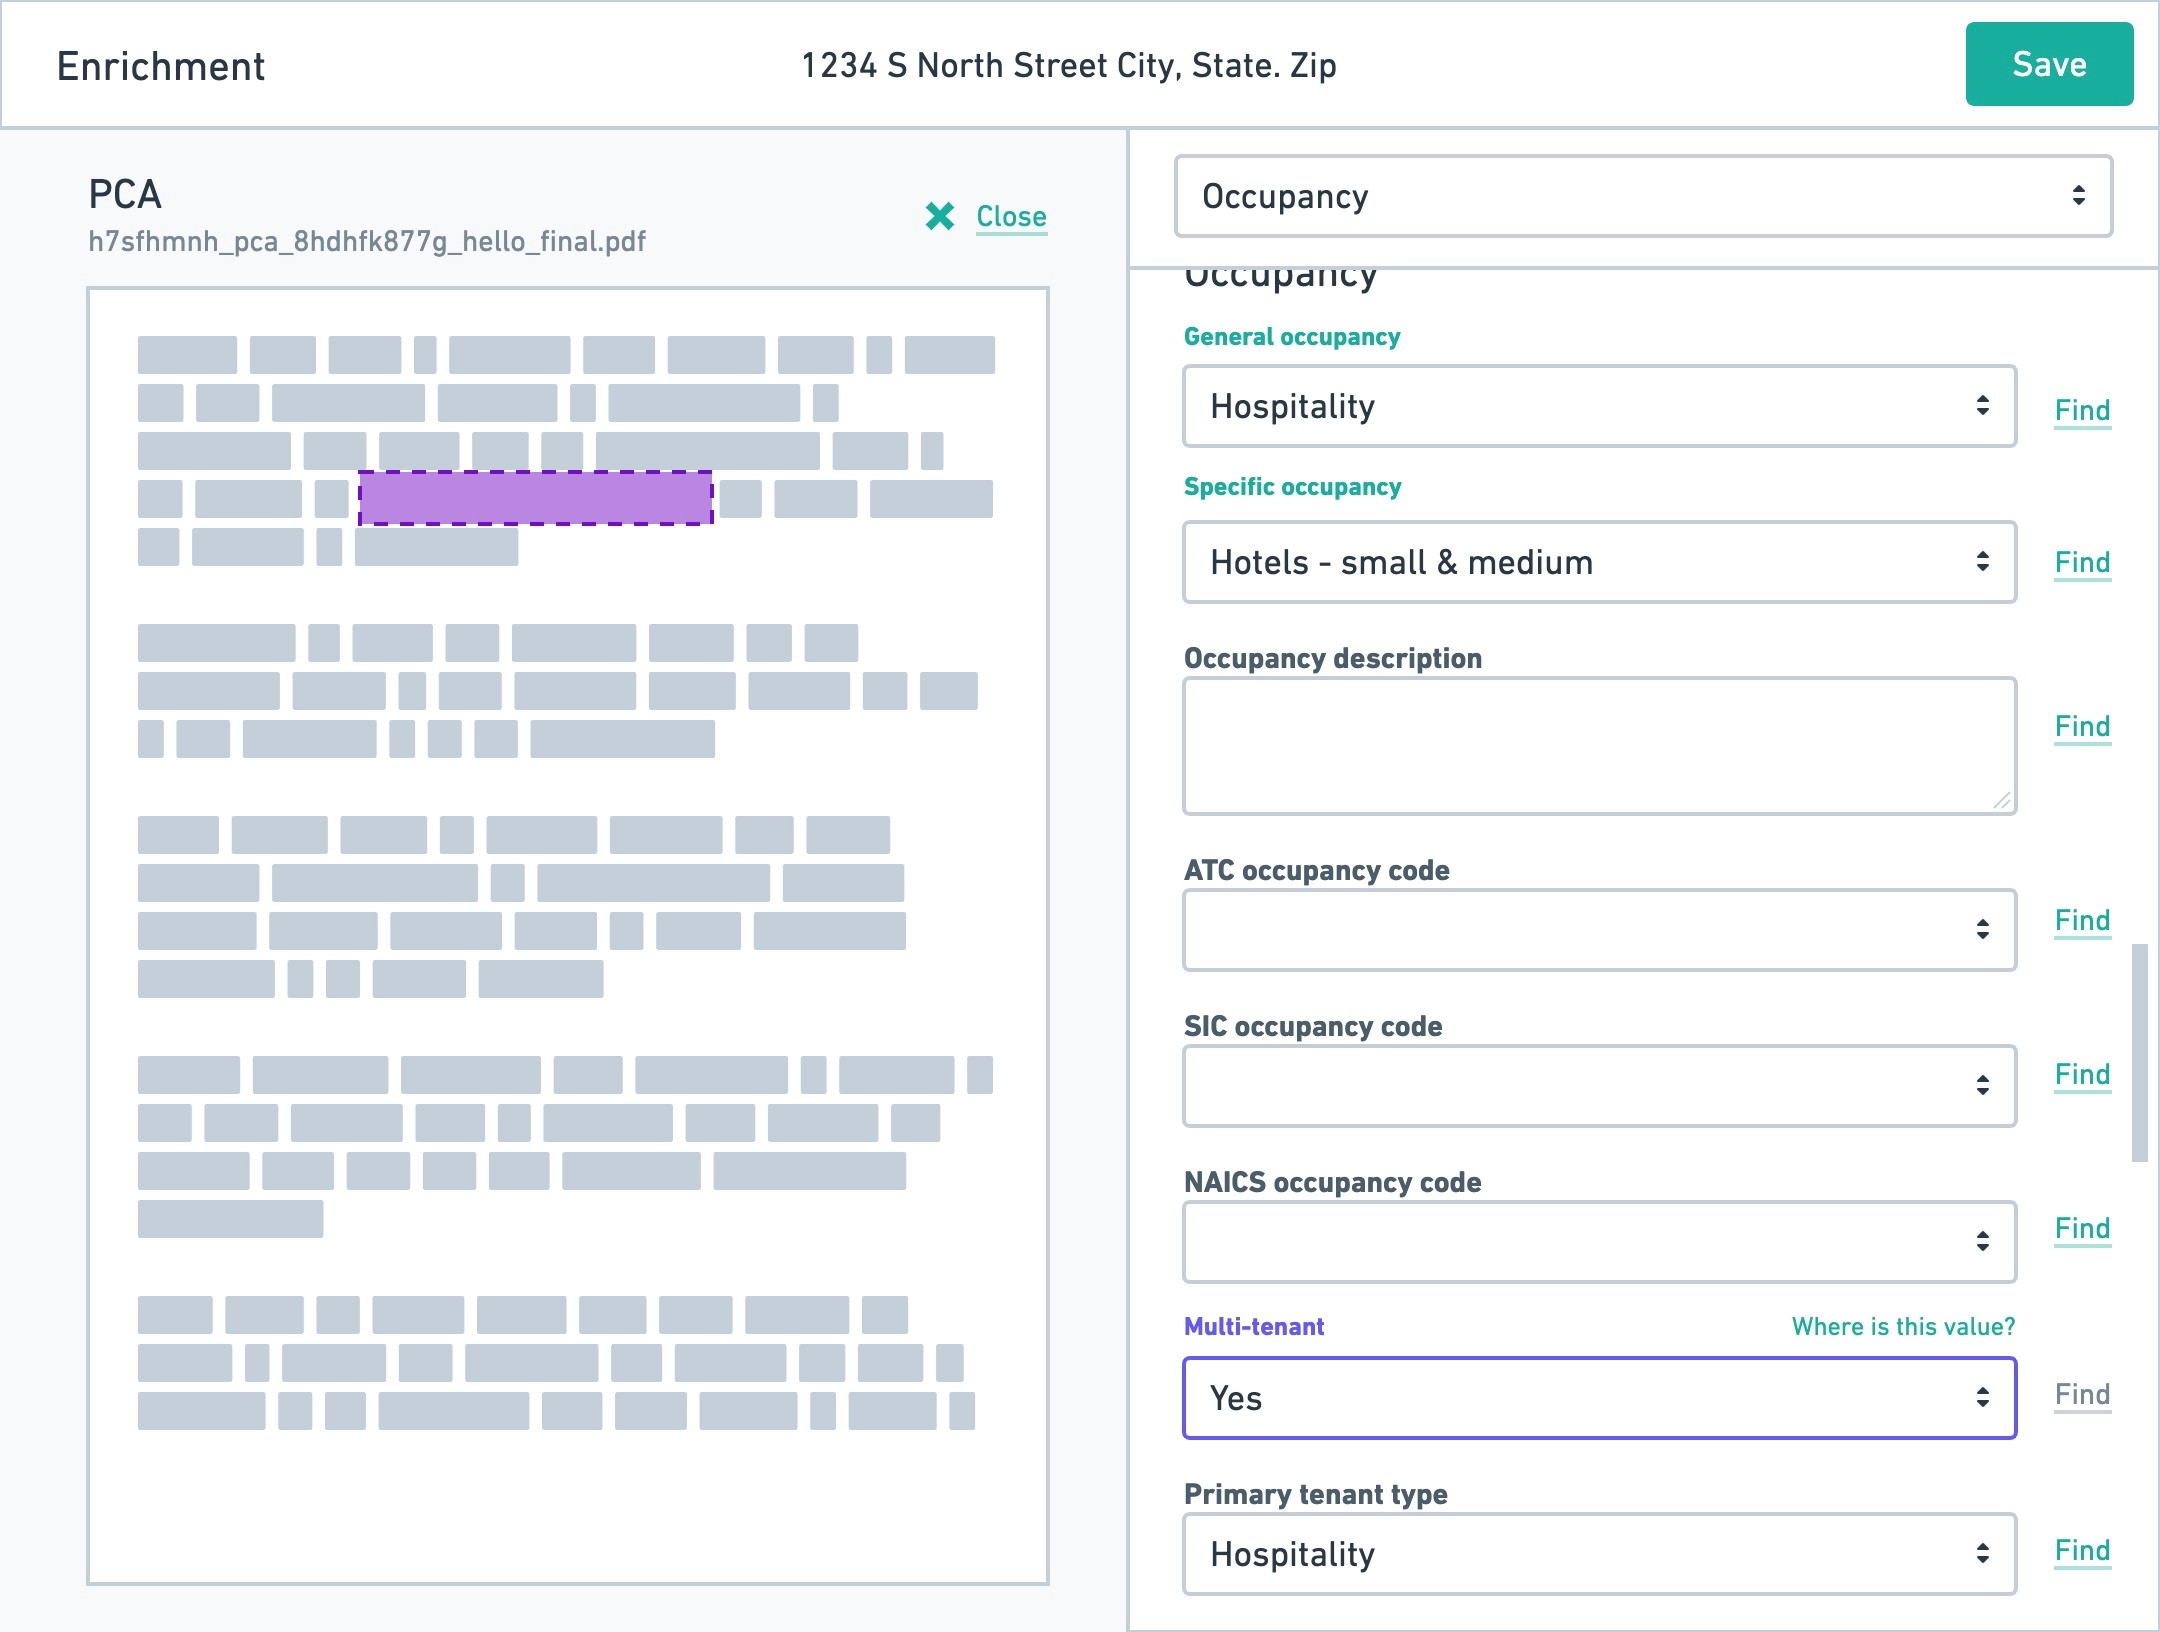2160x1632 pixels.
Task: Click Find next to General occupancy
Action: (2082, 410)
